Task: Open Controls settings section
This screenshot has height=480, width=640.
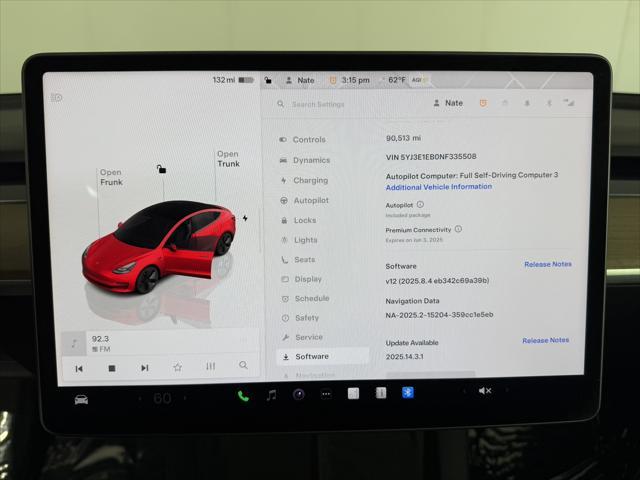Action: click(x=303, y=140)
